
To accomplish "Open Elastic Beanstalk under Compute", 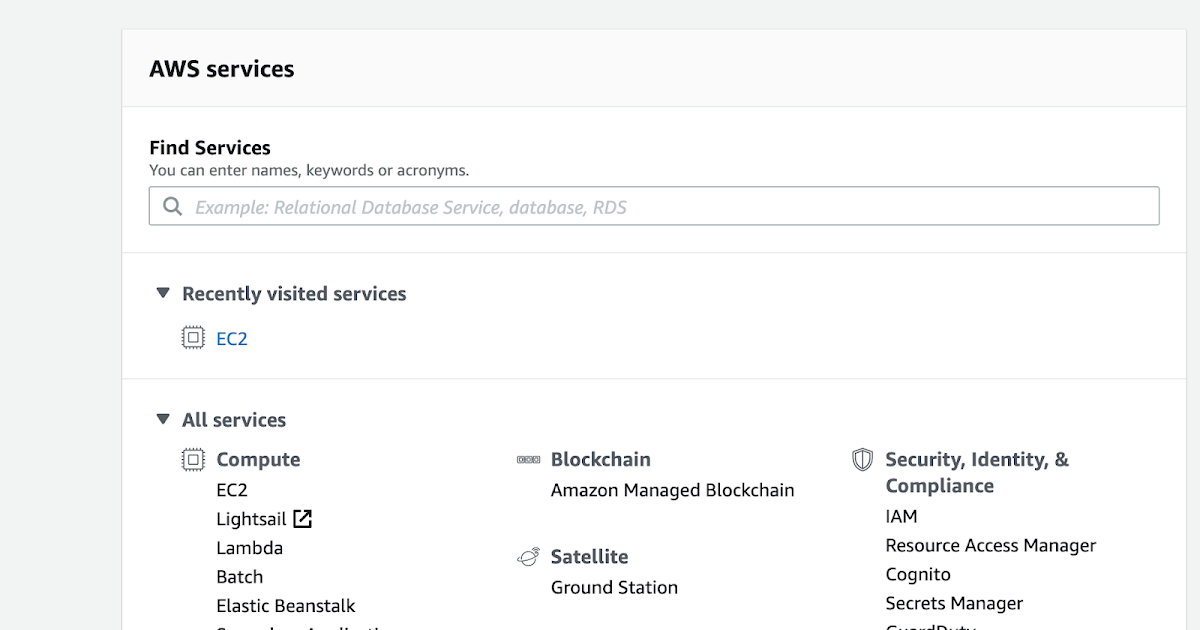I will [x=286, y=605].
